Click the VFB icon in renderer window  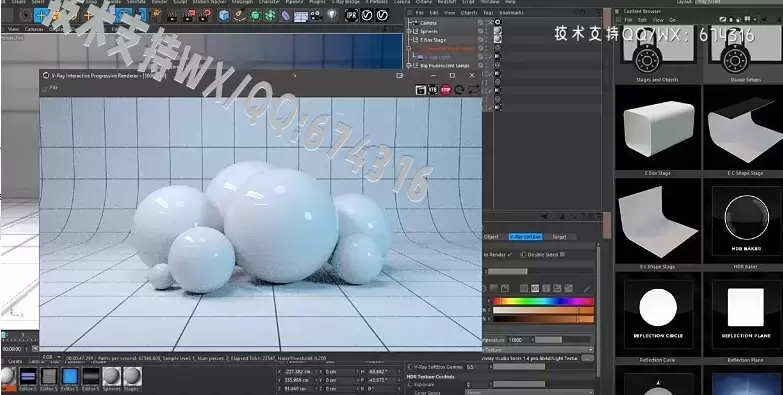point(433,89)
